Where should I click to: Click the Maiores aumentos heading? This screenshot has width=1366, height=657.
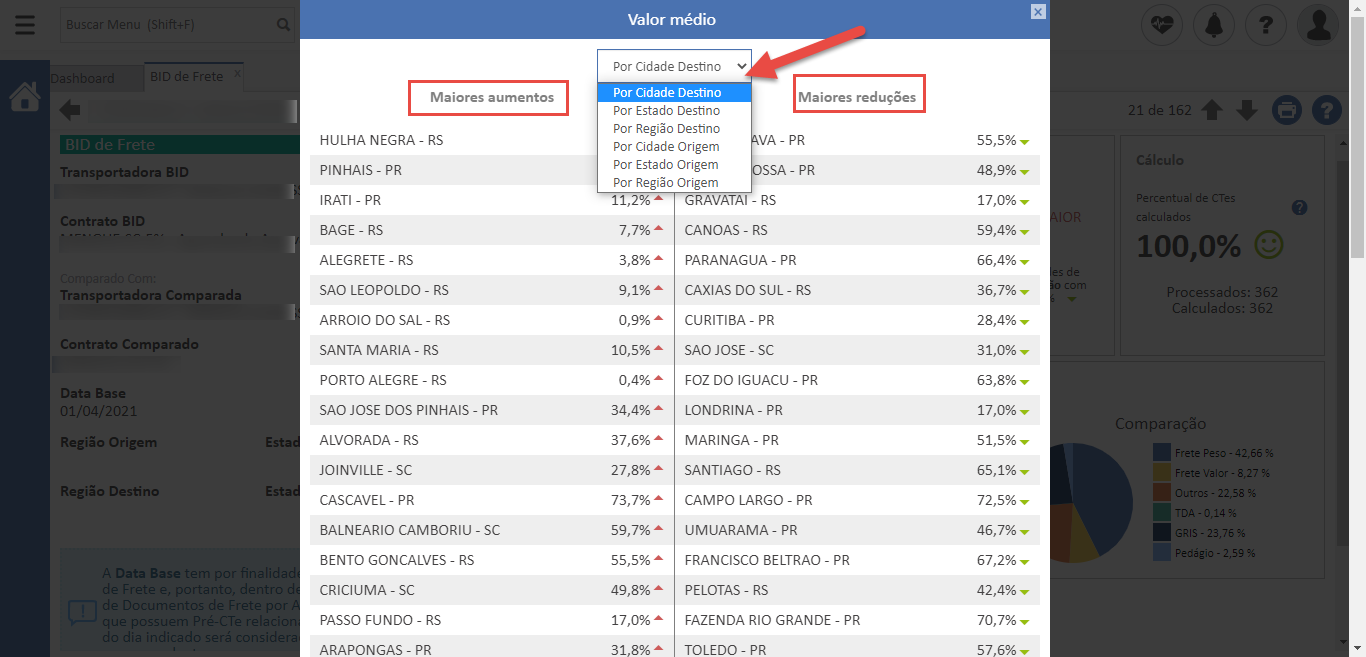pyautogui.click(x=491, y=97)
